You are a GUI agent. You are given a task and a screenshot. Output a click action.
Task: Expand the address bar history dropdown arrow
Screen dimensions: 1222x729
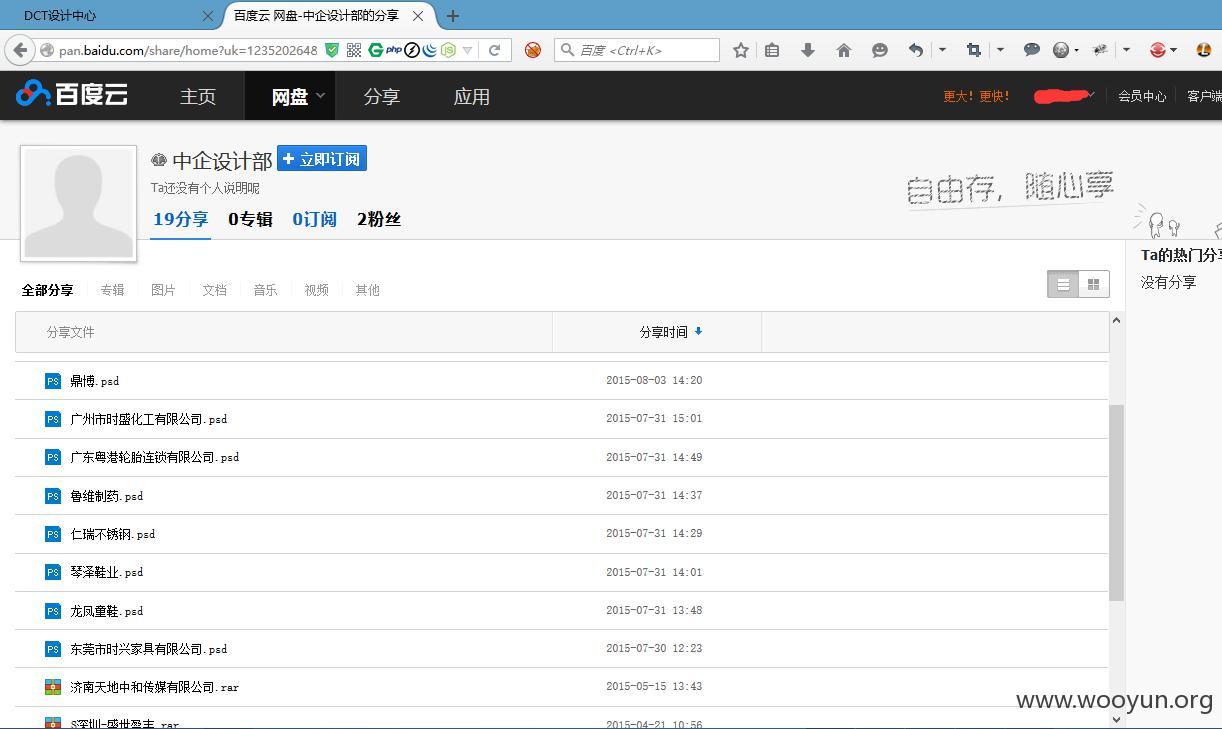tap(467, 50)
